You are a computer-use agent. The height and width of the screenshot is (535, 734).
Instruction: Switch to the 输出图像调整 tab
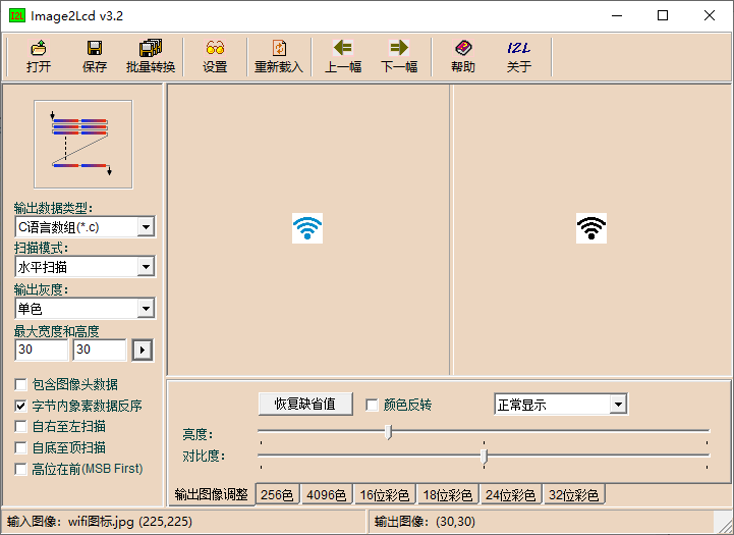[x=211, y=494]
